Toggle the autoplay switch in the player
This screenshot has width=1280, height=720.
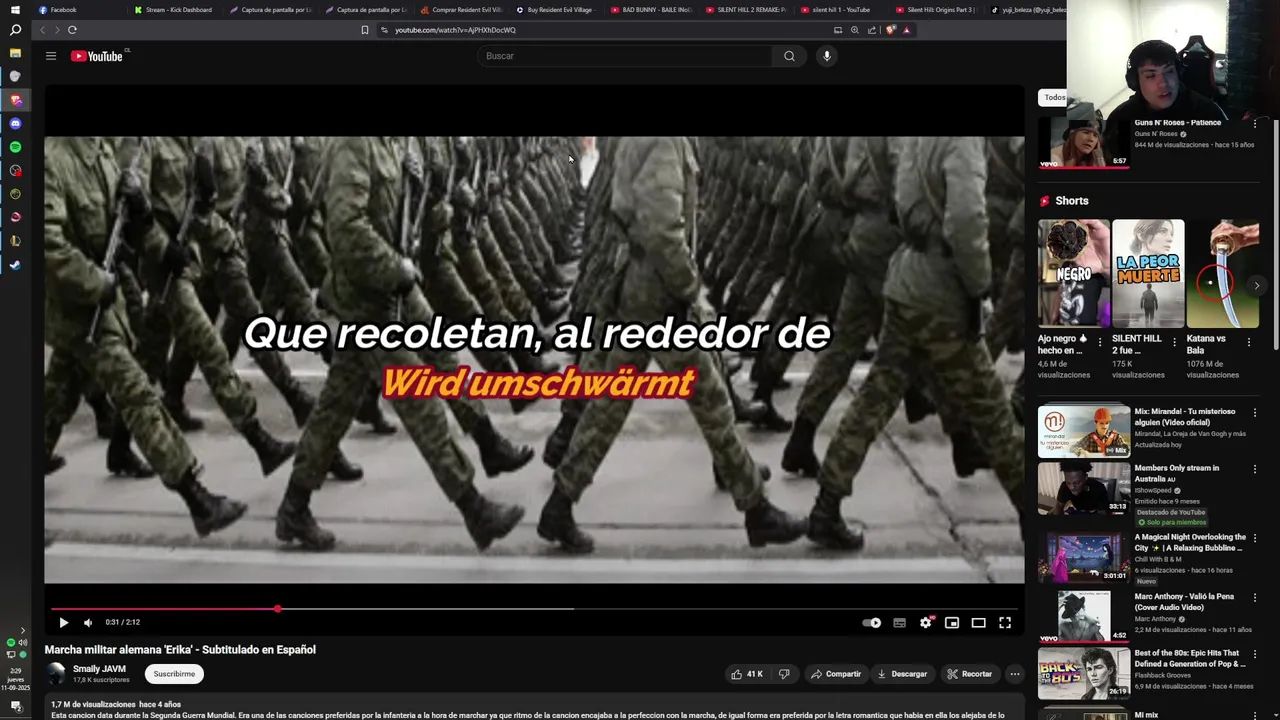872,622
